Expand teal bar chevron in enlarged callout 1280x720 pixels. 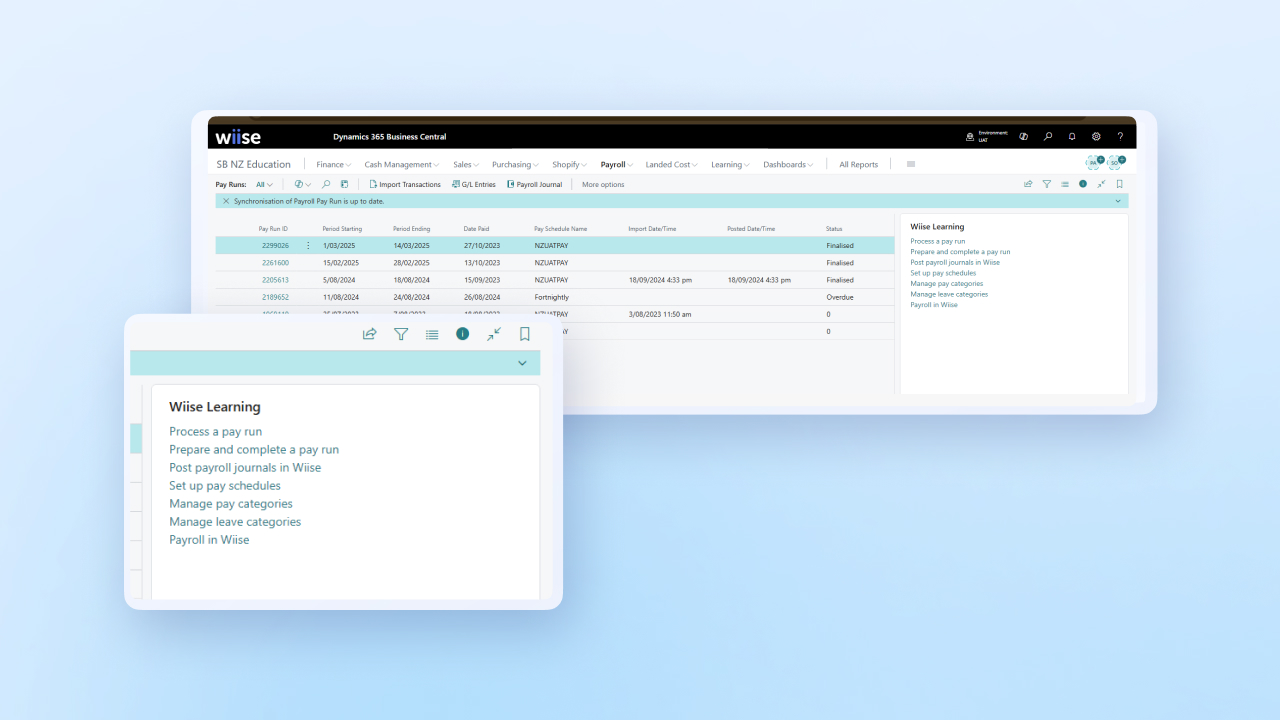click(522, 363)
